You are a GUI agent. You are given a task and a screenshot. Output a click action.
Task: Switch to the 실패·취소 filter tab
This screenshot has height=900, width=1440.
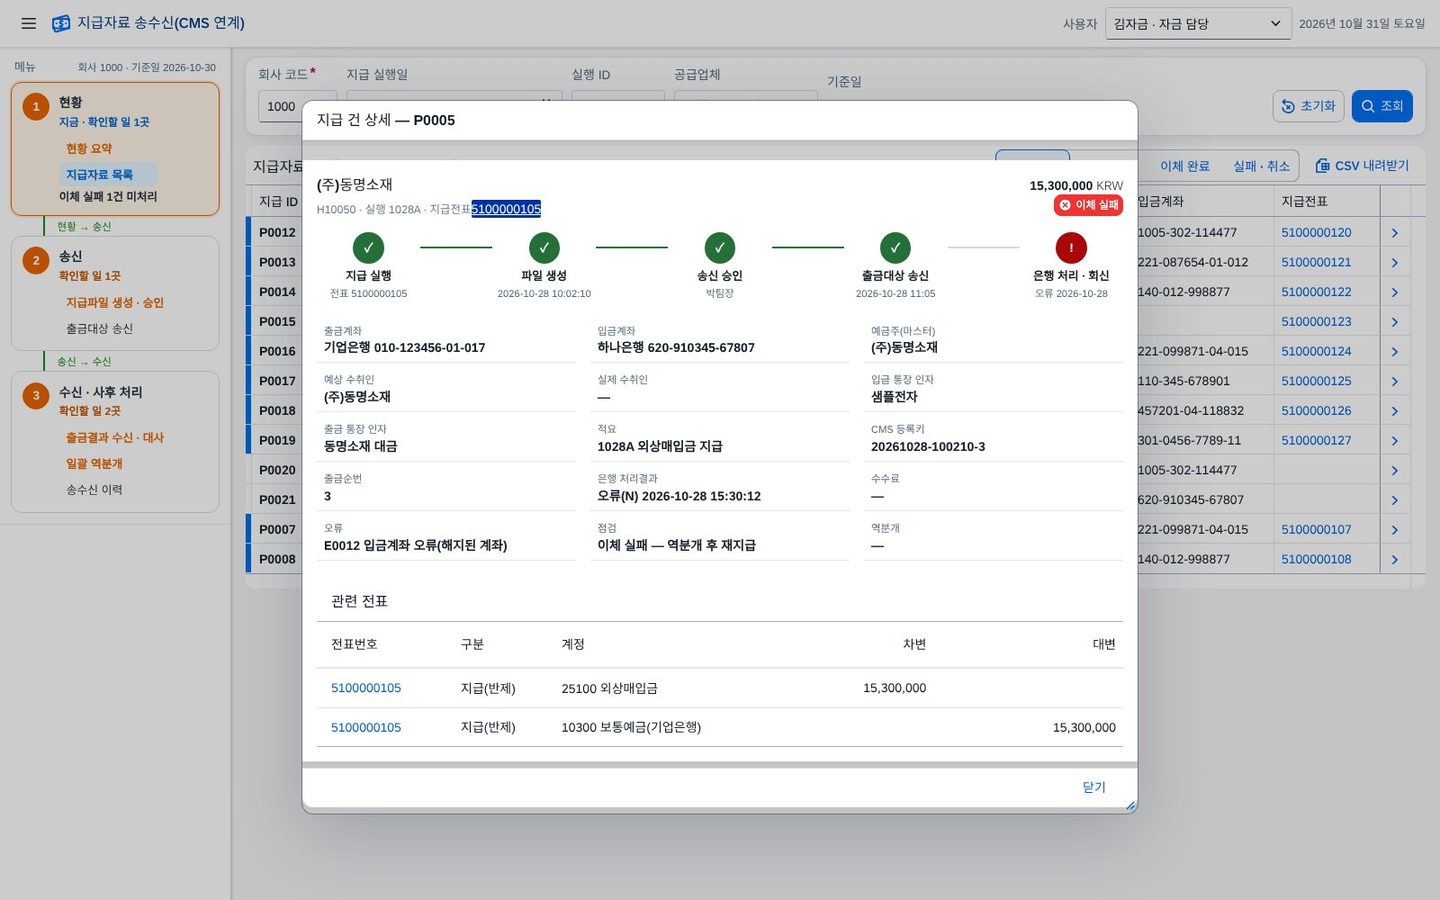(x=1261, y=166)
